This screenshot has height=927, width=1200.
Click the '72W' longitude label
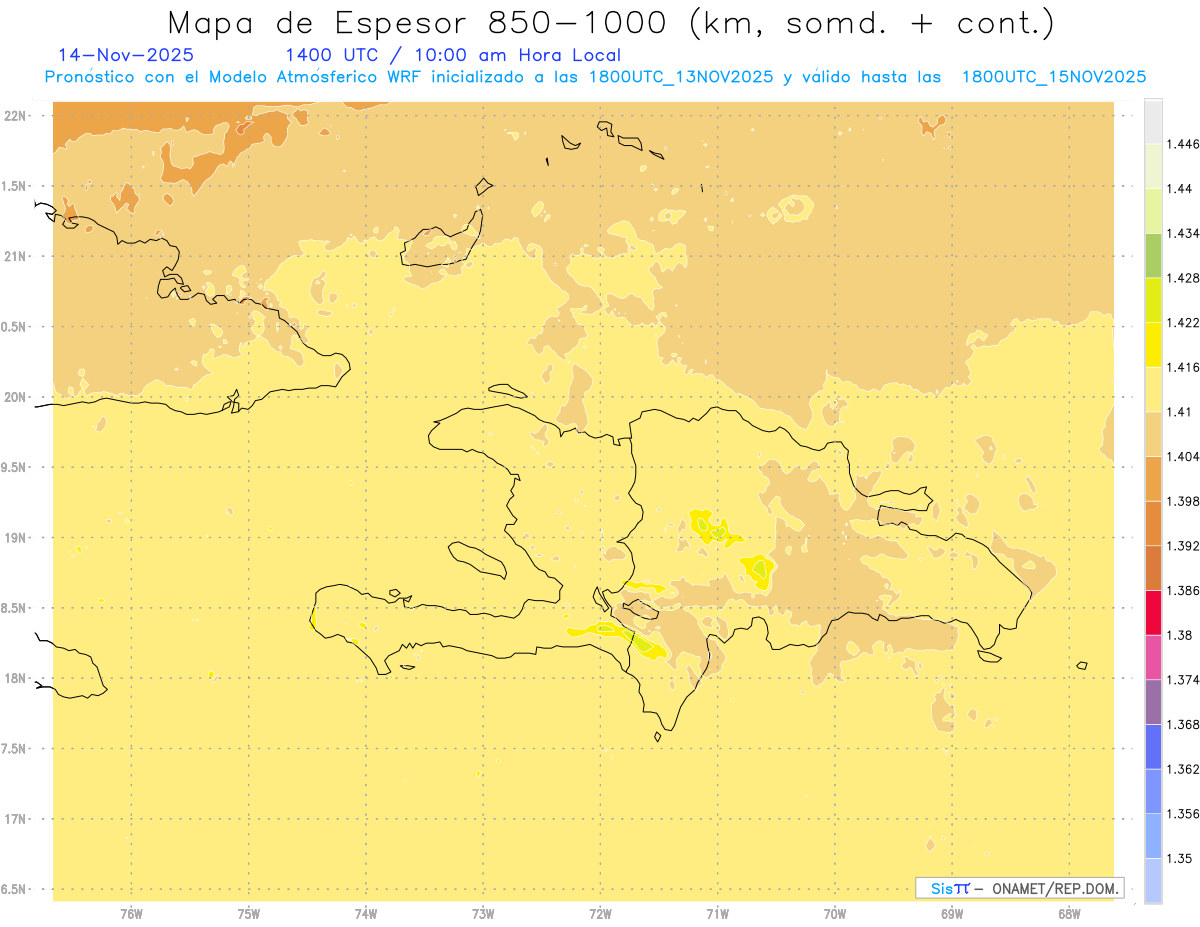(x=601, y=914)
